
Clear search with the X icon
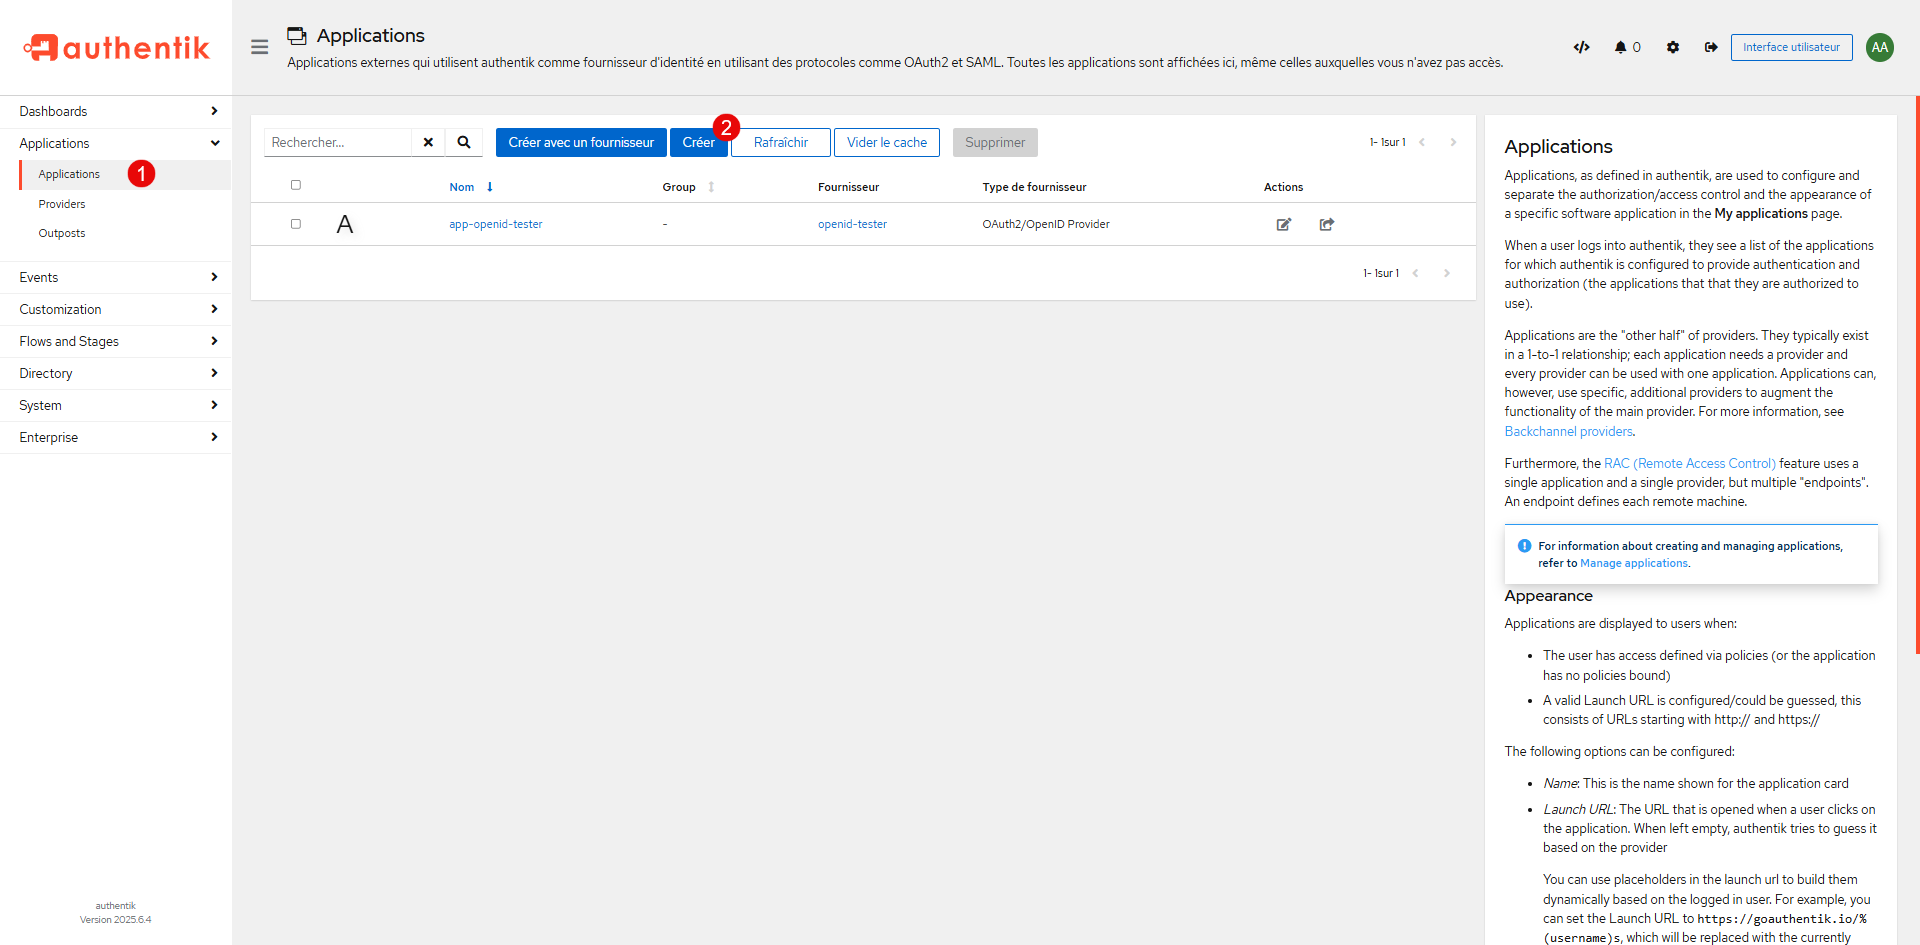coord(428,142)
